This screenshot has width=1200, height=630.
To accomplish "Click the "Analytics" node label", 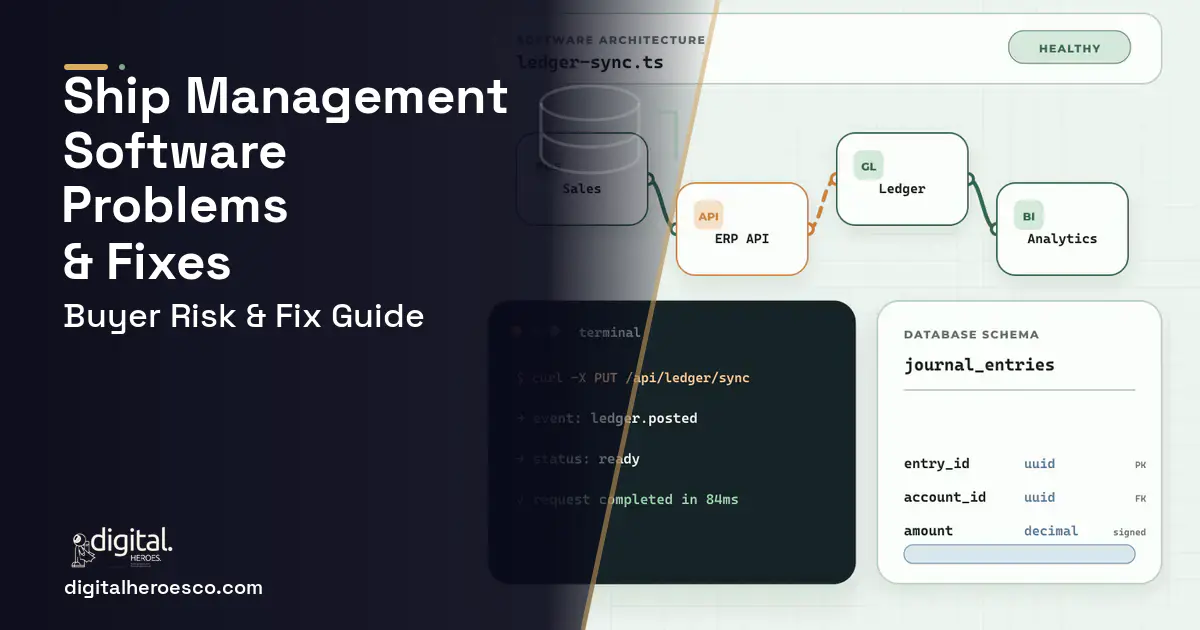I will coord(1062,239).
